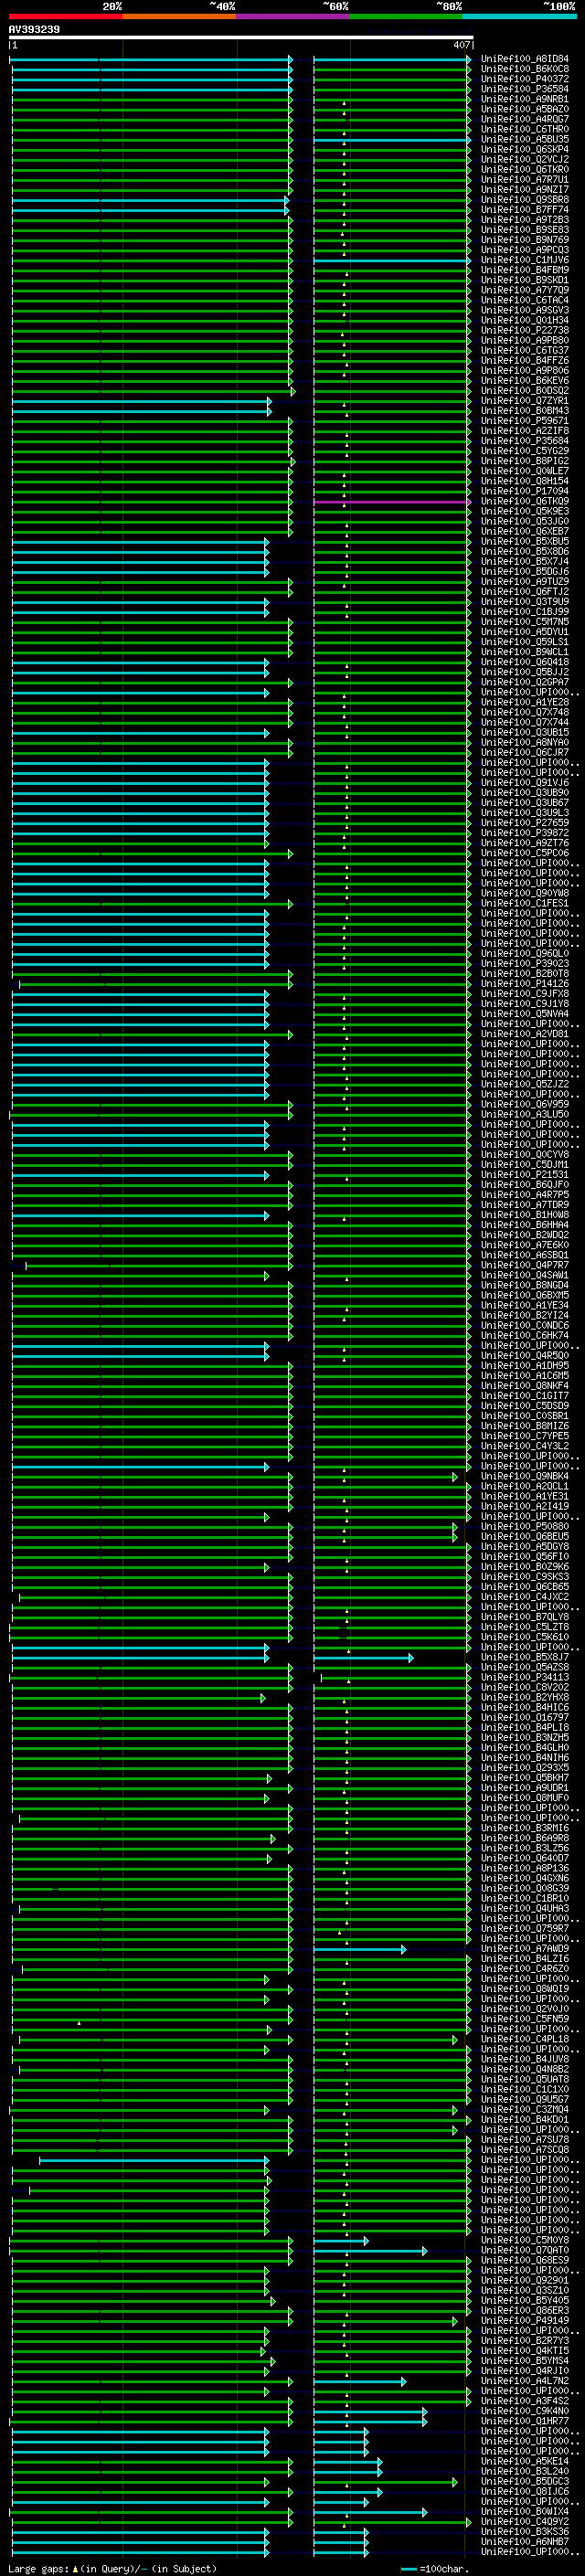Screen dimensions: 585x2576
Task: Click the green ~80% identity legend segment
Action: [x=406, y=17]
